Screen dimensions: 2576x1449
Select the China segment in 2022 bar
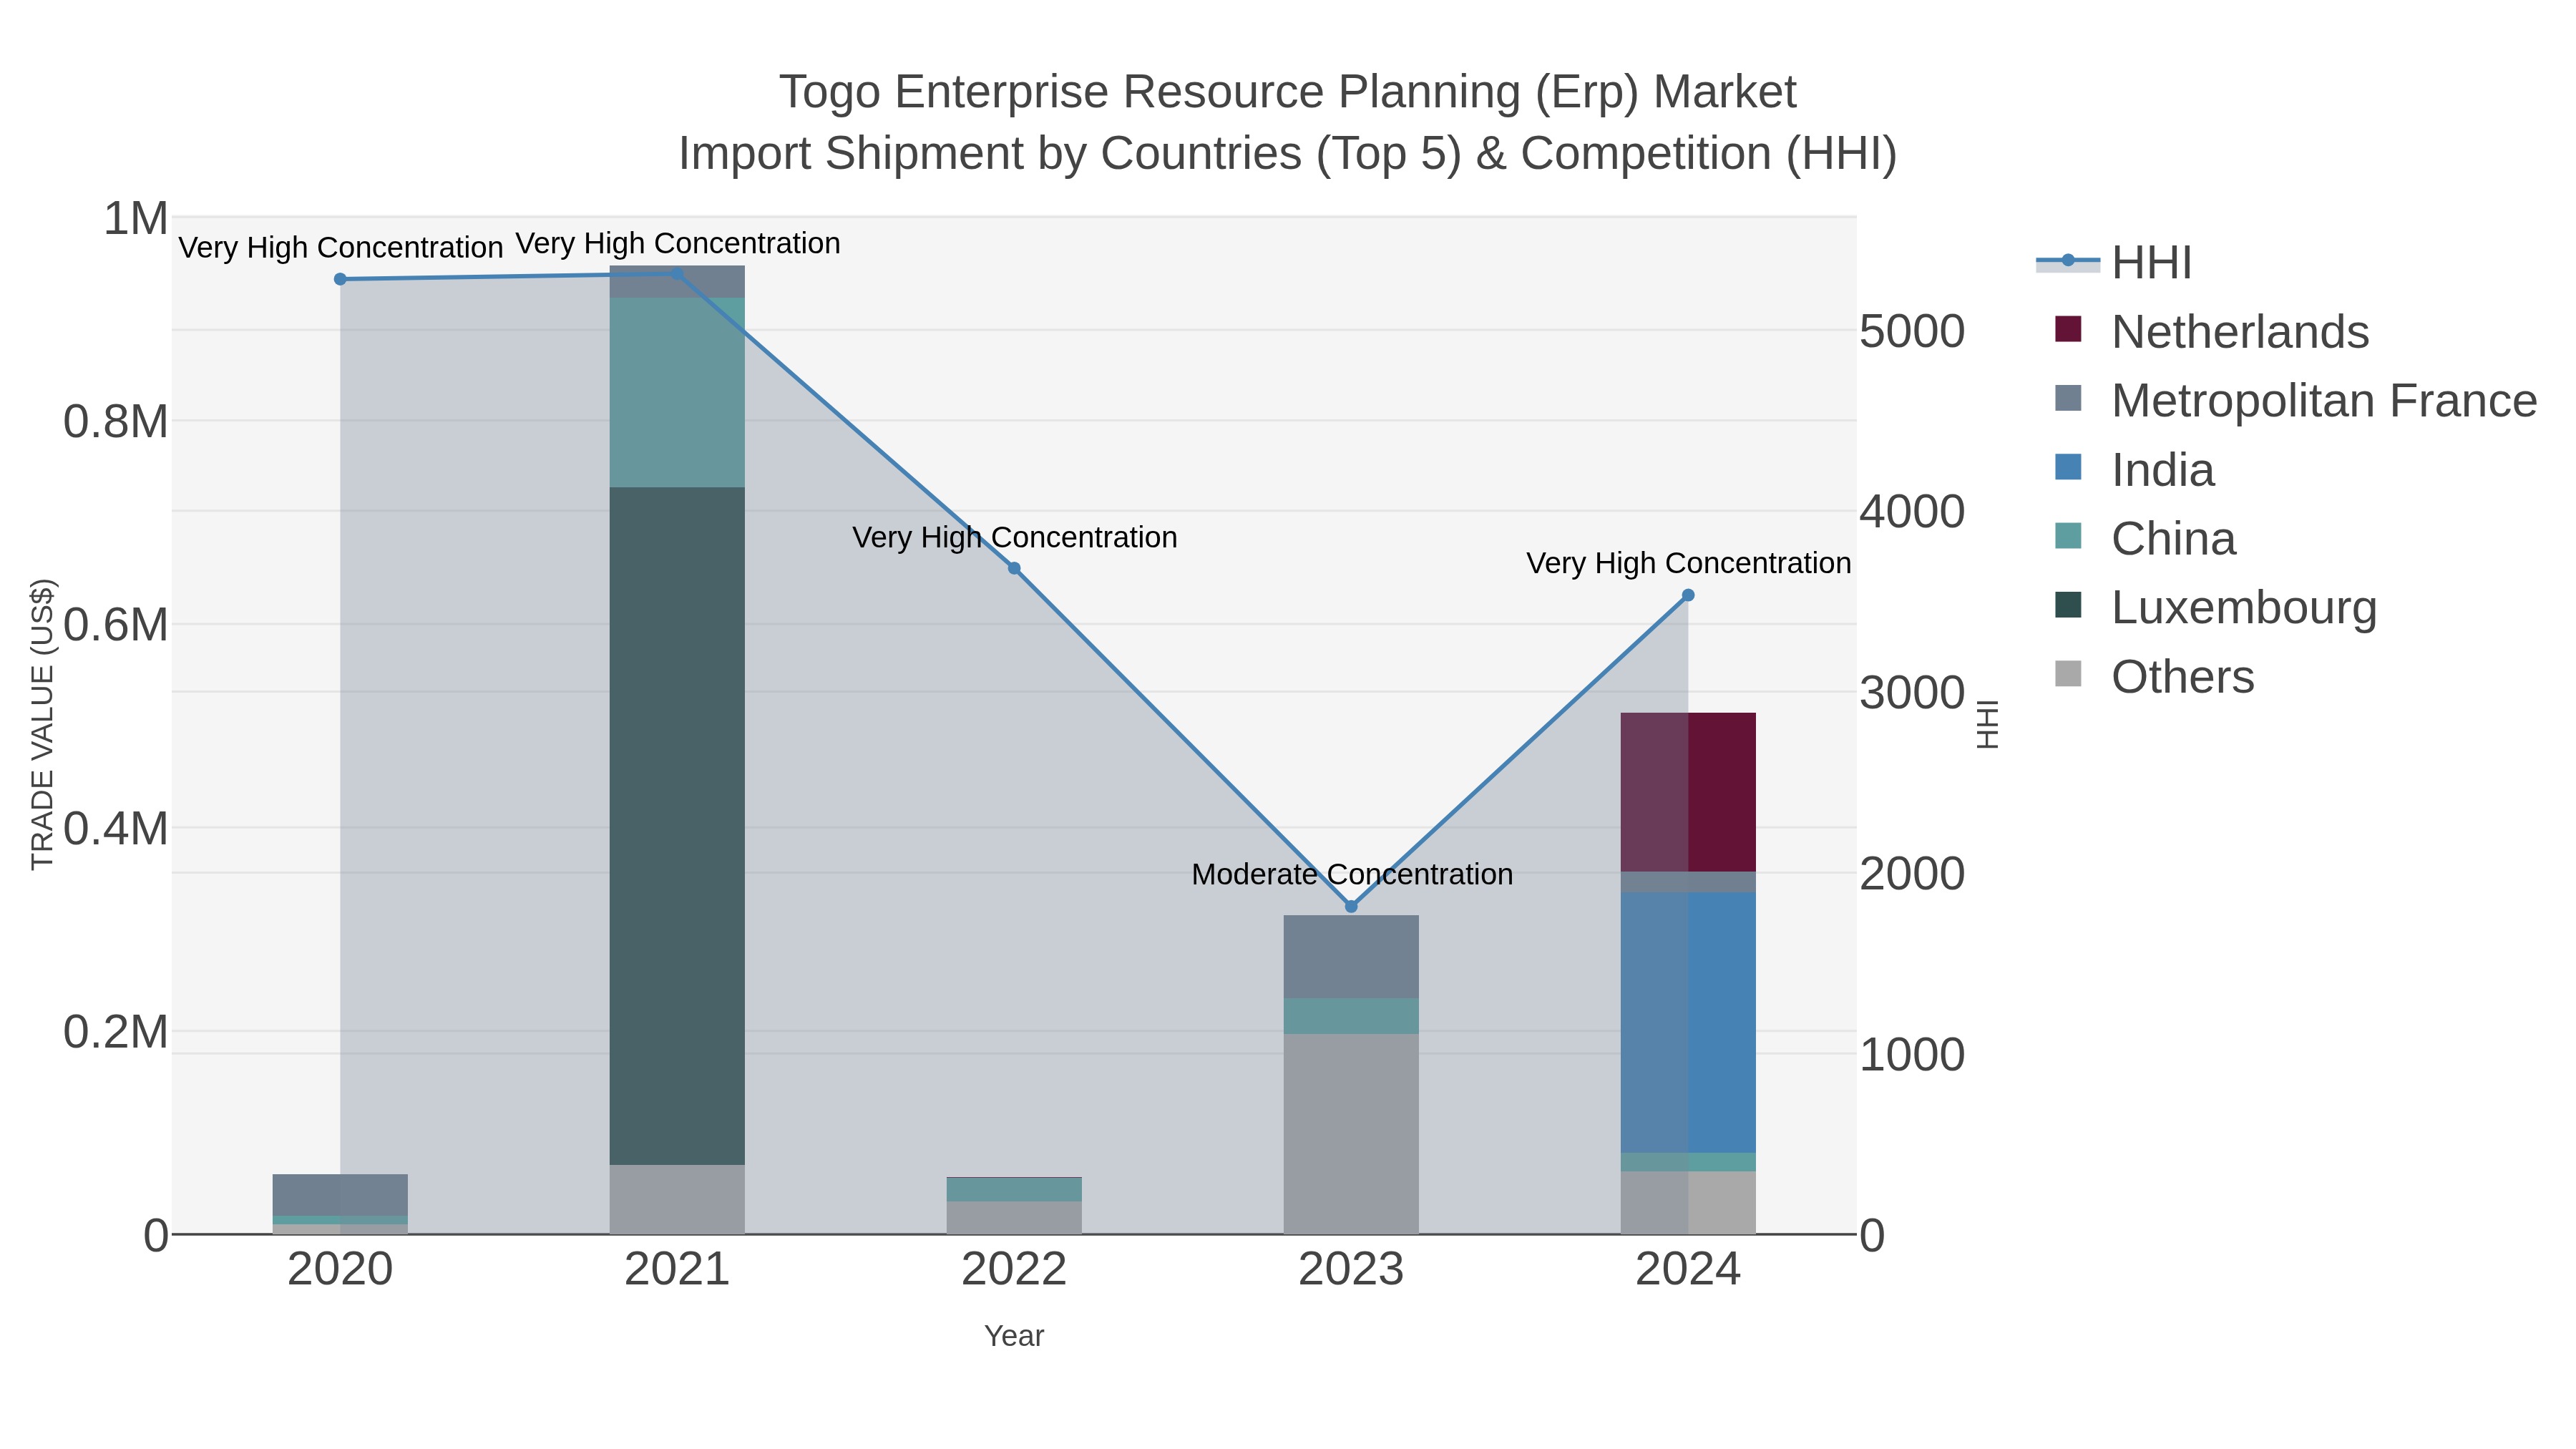[x=1014, y=1190]
